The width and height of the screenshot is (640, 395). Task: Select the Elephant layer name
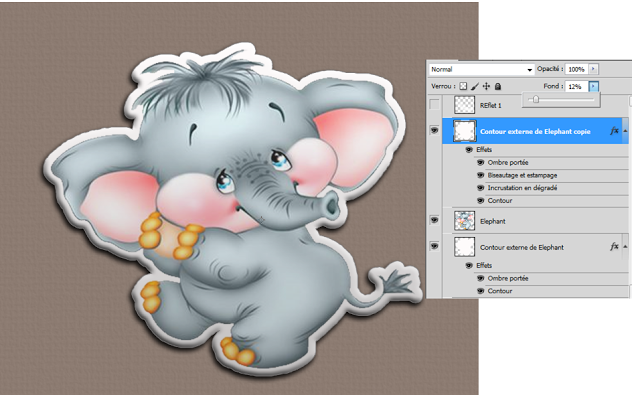[x=493, y=222]
